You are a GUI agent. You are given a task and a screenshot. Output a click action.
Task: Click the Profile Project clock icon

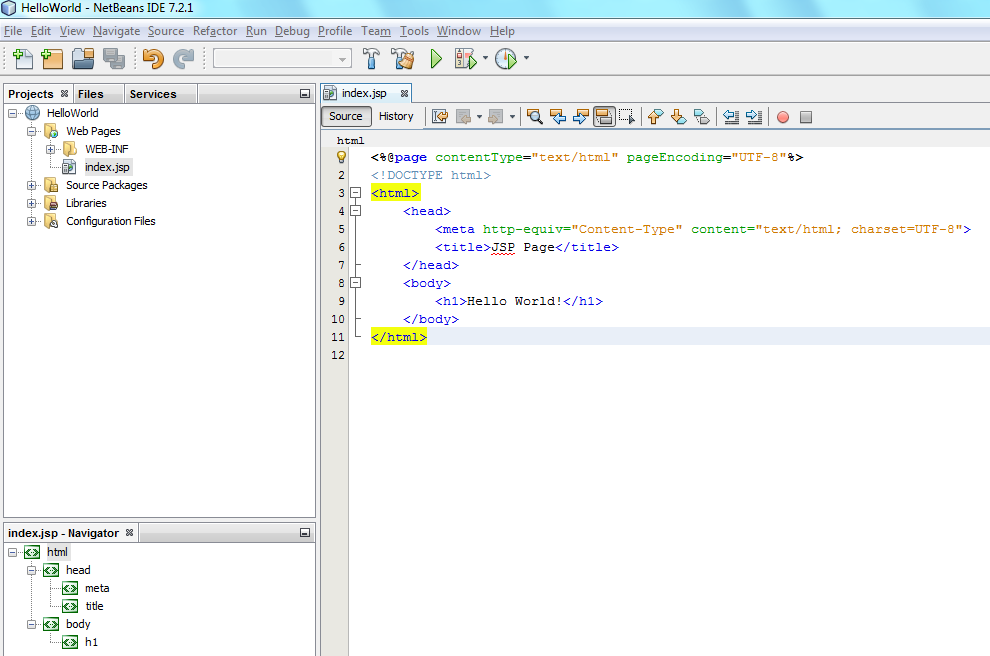coord(506,59)
